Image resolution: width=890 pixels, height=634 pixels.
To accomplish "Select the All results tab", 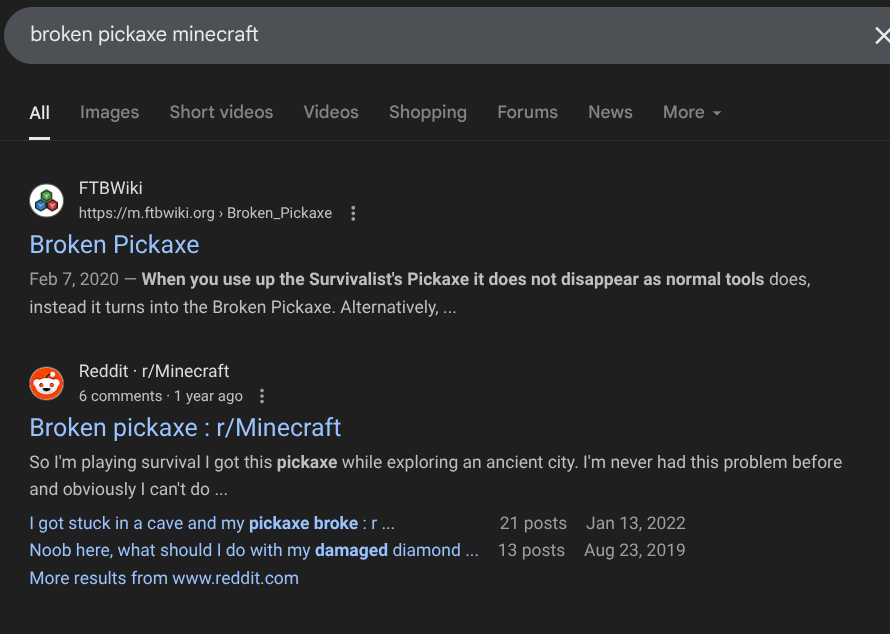I will (40, 112).
